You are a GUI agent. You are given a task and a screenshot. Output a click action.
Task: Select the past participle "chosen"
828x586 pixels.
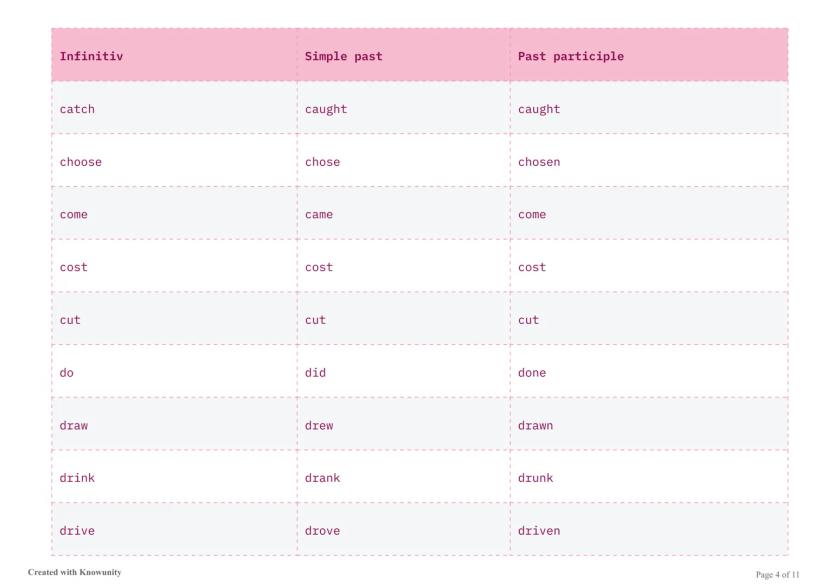point(539,162)
